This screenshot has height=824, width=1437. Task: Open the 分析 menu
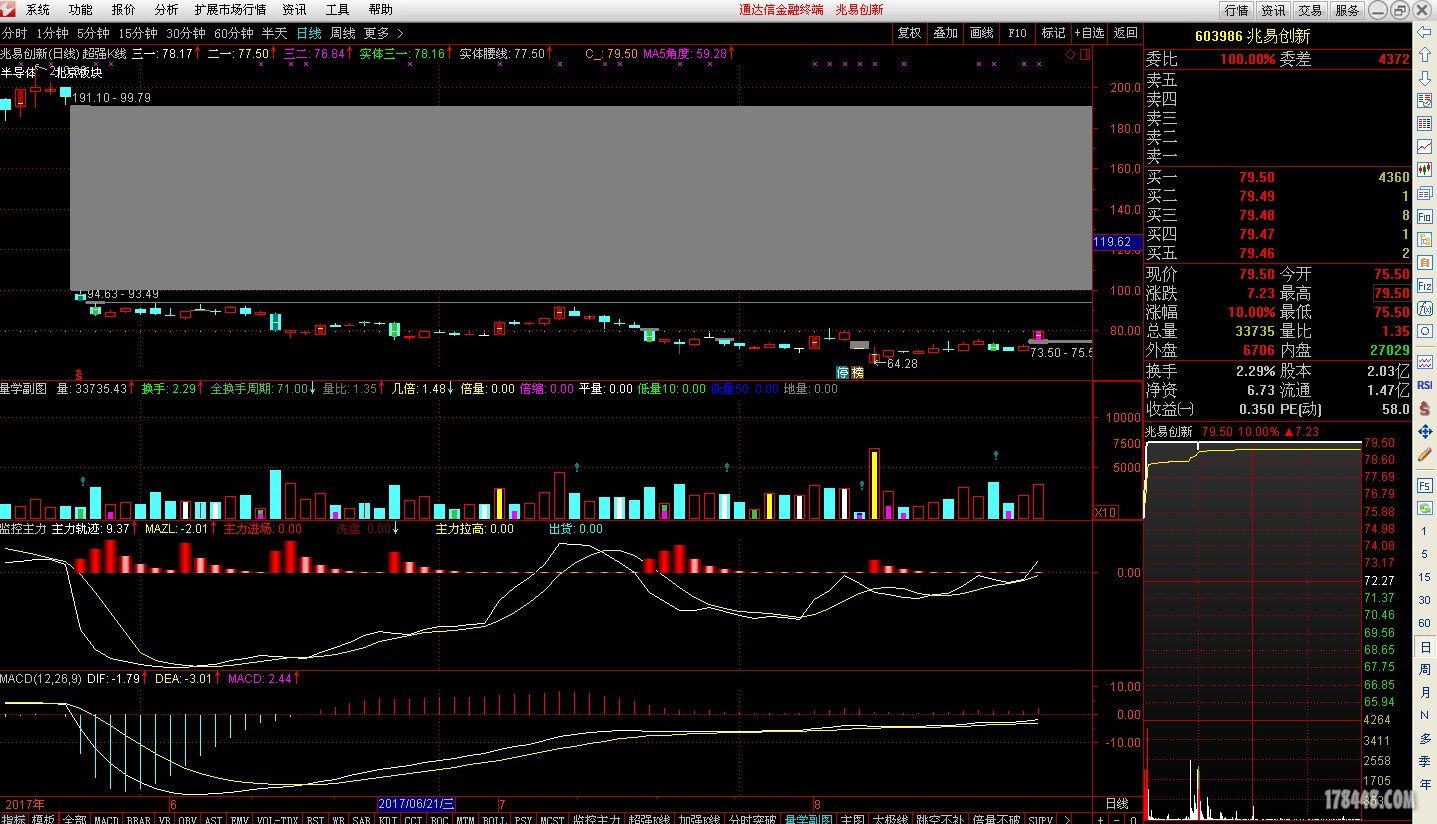coord(167,10)
